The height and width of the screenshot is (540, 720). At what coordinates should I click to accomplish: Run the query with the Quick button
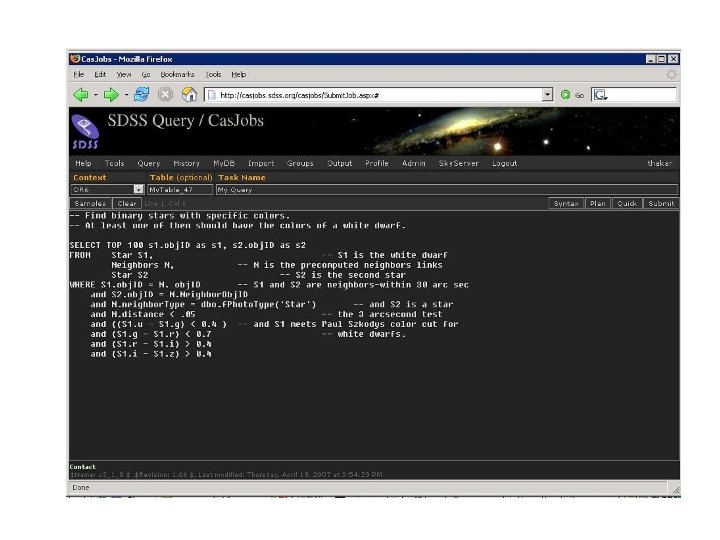[x=627, y=203]
